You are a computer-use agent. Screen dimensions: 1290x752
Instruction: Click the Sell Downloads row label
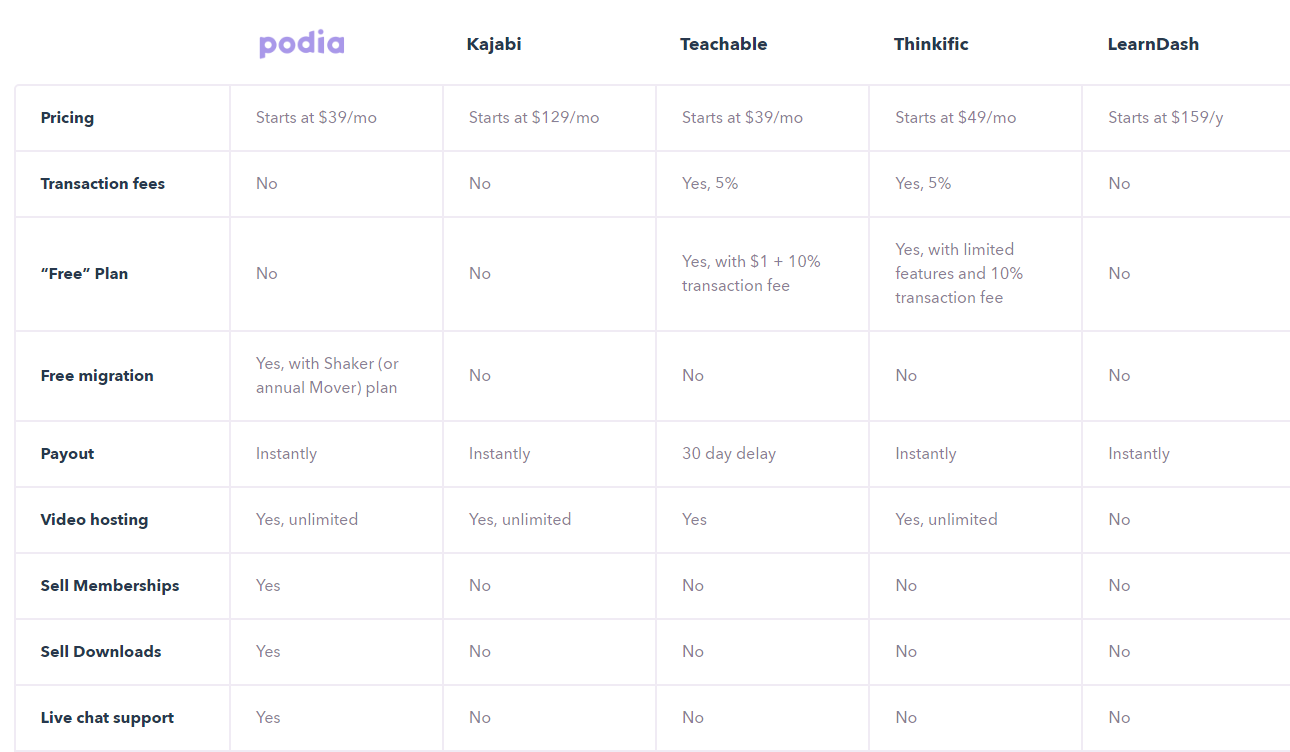tap(101, 652)
